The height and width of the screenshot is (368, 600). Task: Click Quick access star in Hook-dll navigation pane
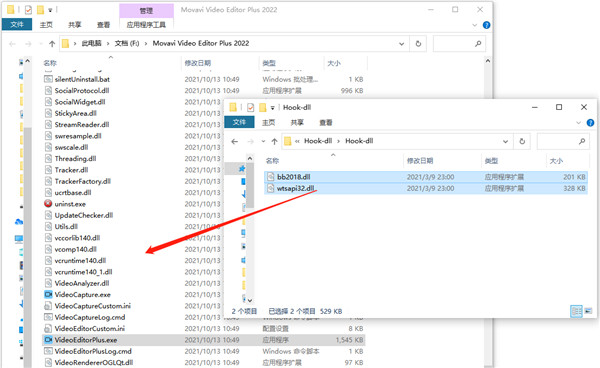241,168
